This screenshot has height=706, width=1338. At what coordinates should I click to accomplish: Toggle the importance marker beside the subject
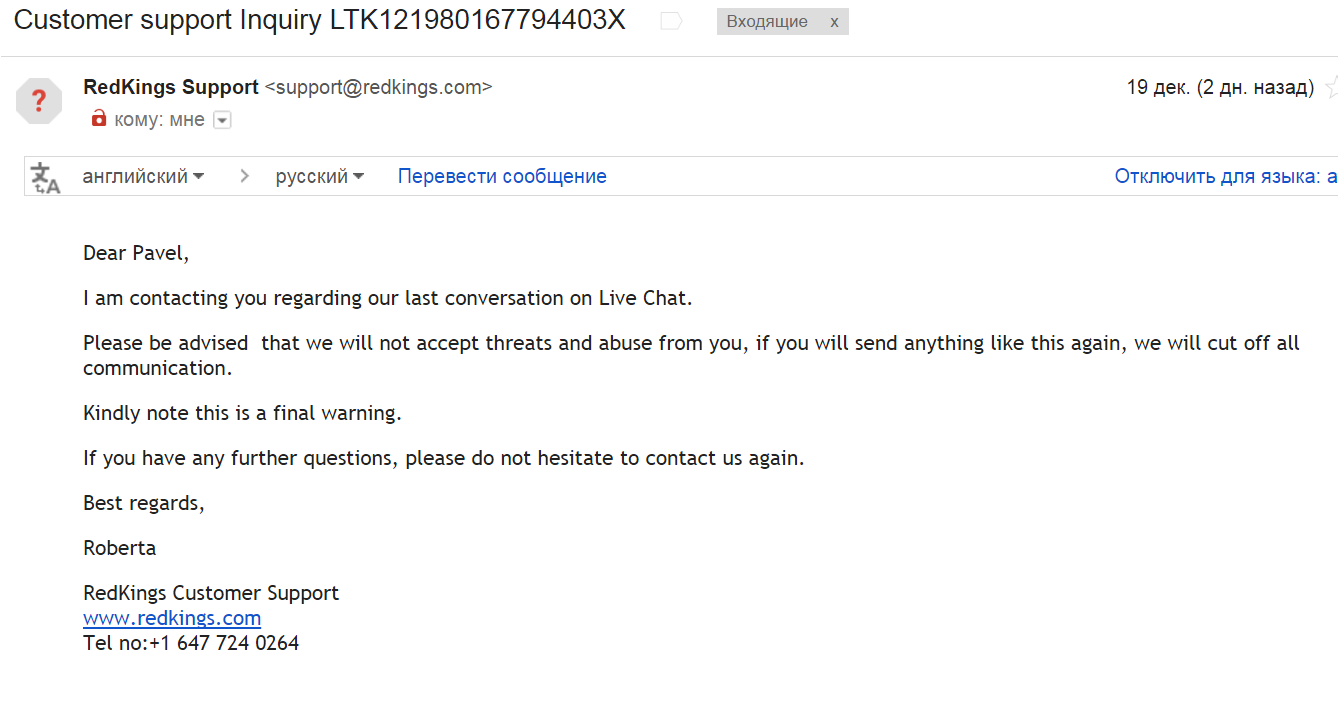pyautogui.click(x=671, y=21)
